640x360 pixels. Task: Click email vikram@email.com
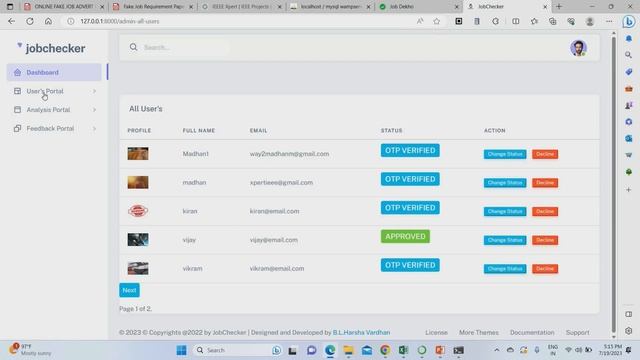coord(277,269)
